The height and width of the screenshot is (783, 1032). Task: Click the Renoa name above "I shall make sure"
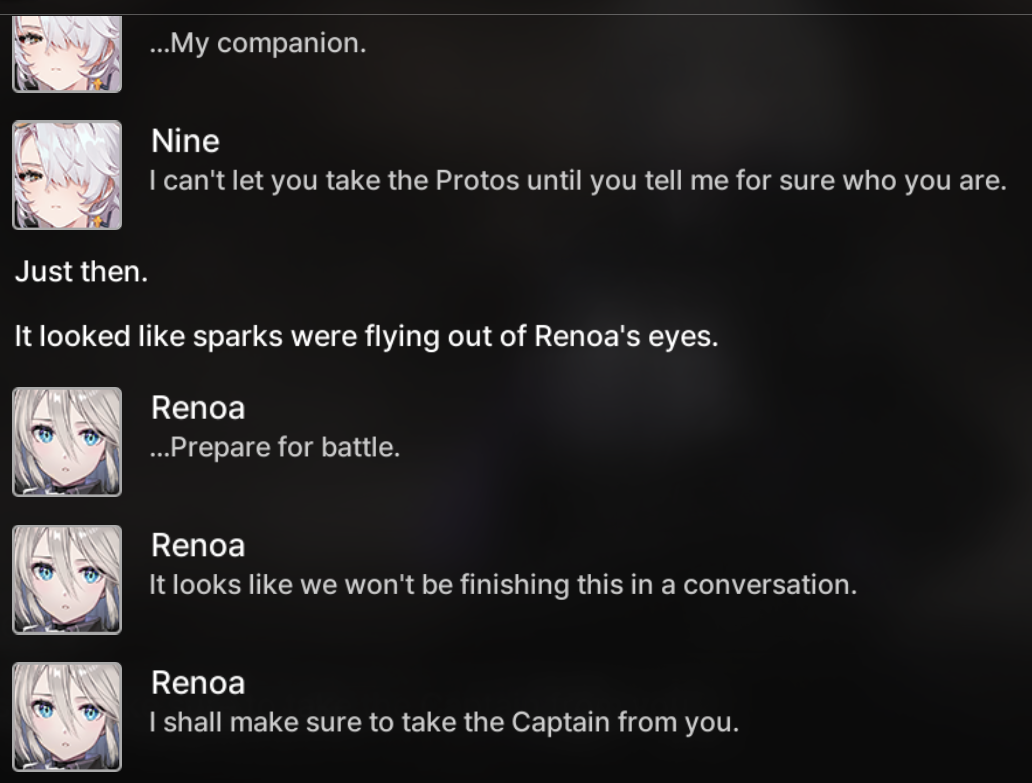coord(198,683)
